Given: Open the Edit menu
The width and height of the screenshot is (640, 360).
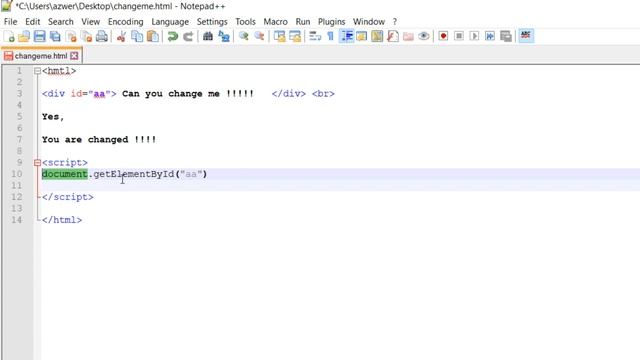Looking at the screenshot, I should (x=33, y=22).
